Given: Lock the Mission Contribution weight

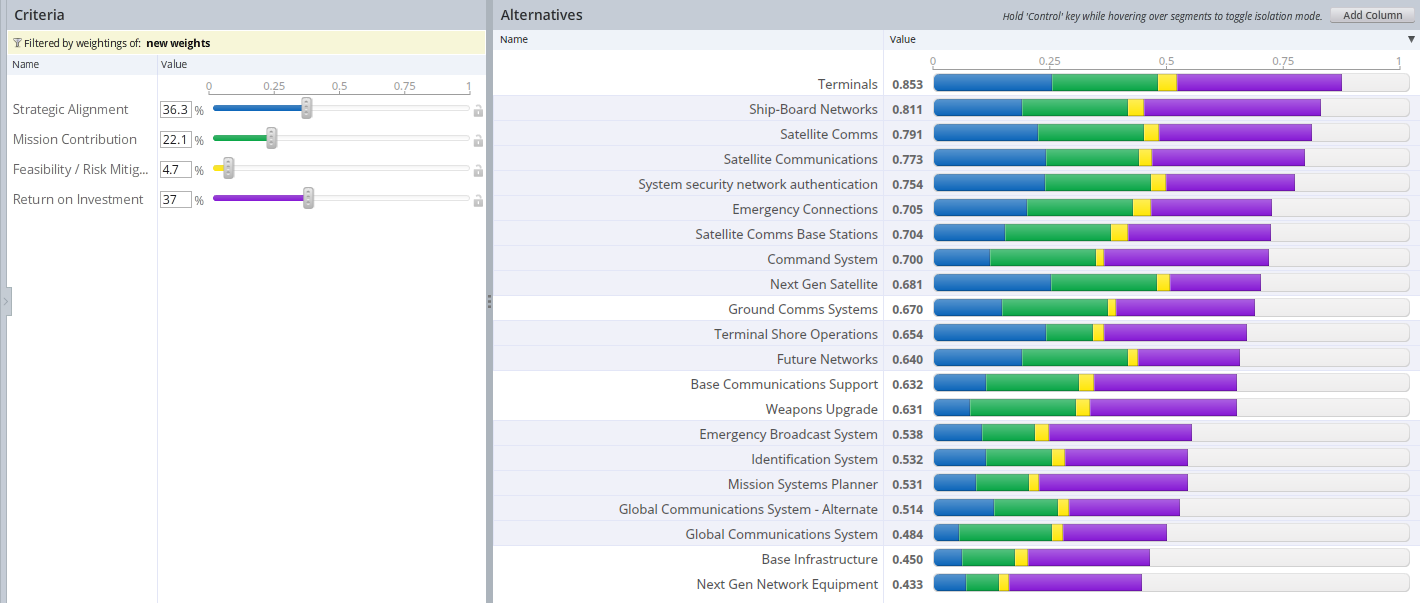Looking at the screenshot, I should tap(478, 141).
